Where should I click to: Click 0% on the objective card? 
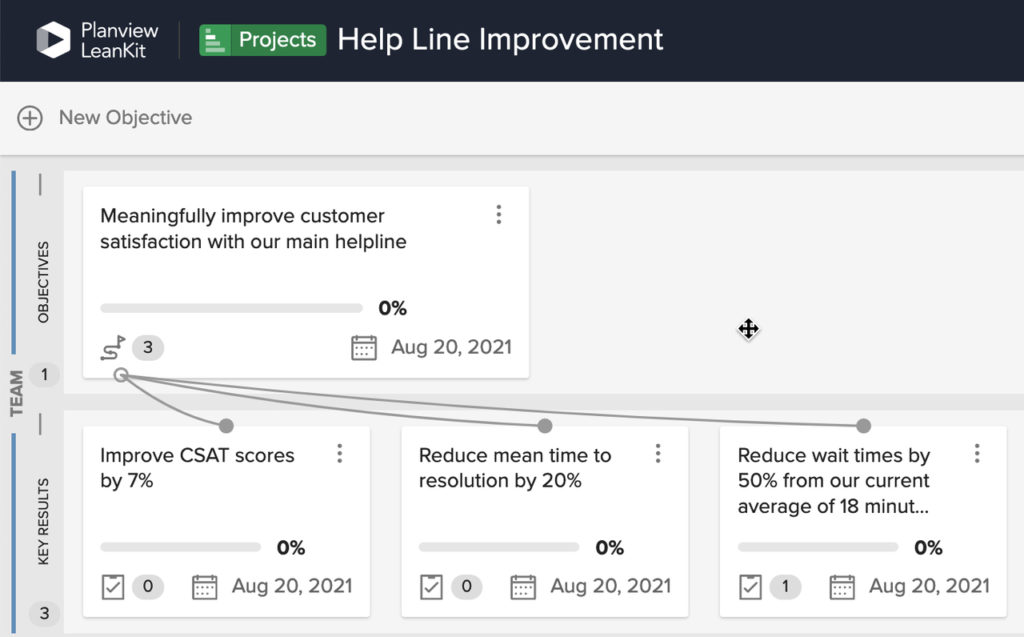tap(392, 308)
